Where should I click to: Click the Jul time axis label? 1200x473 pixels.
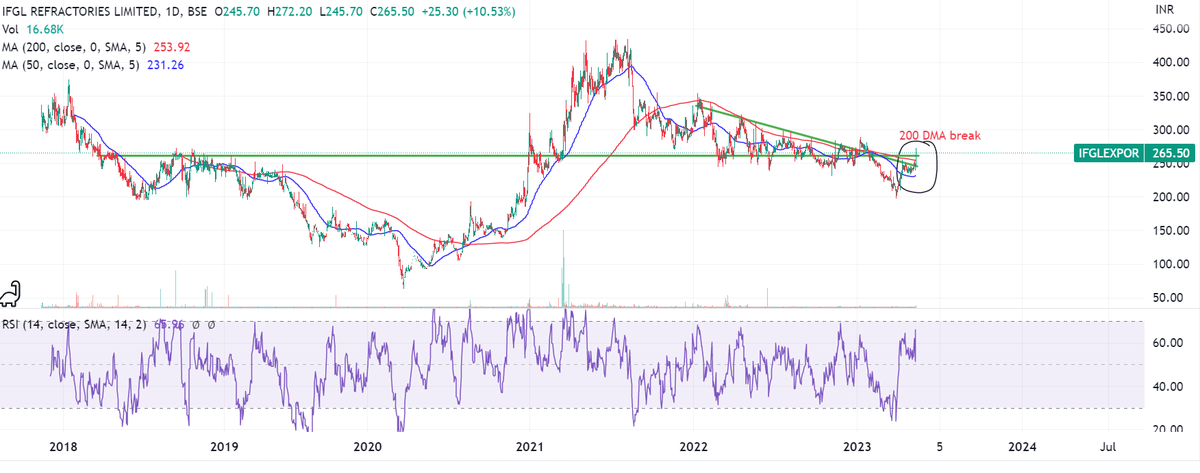pos(1107,447)
